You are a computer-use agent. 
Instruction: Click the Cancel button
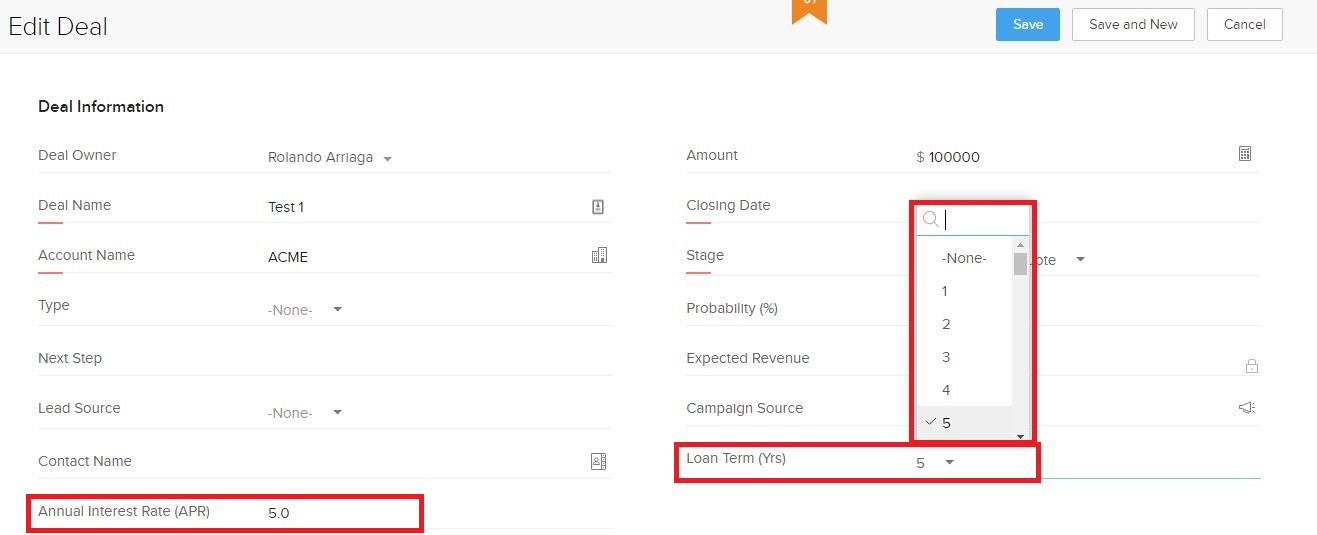coord(1244,25)
